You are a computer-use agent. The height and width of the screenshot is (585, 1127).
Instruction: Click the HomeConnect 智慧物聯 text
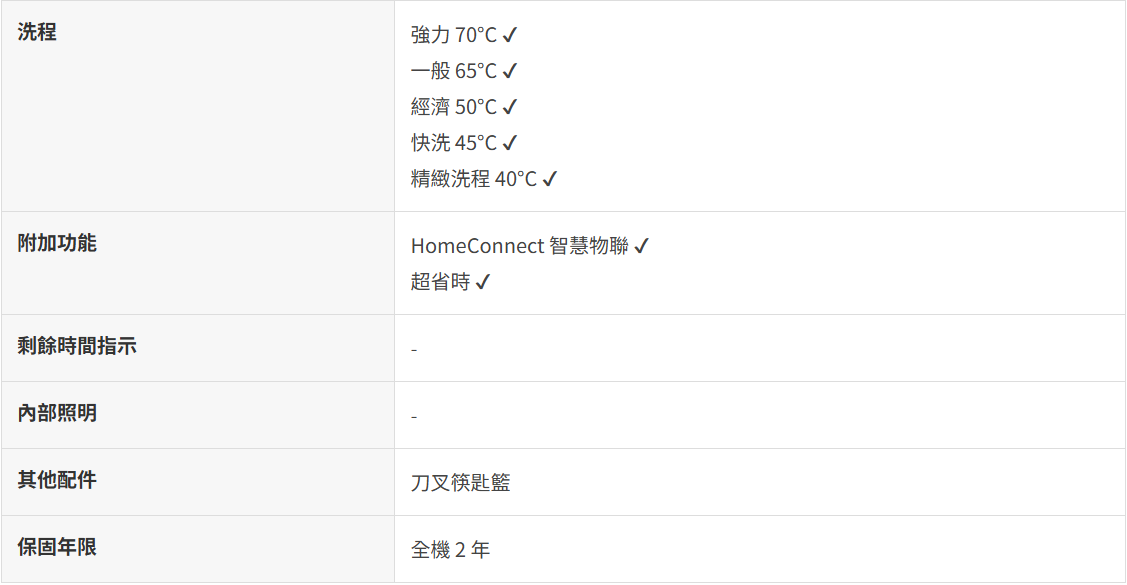pyautogui.click(x=519, y=246)
